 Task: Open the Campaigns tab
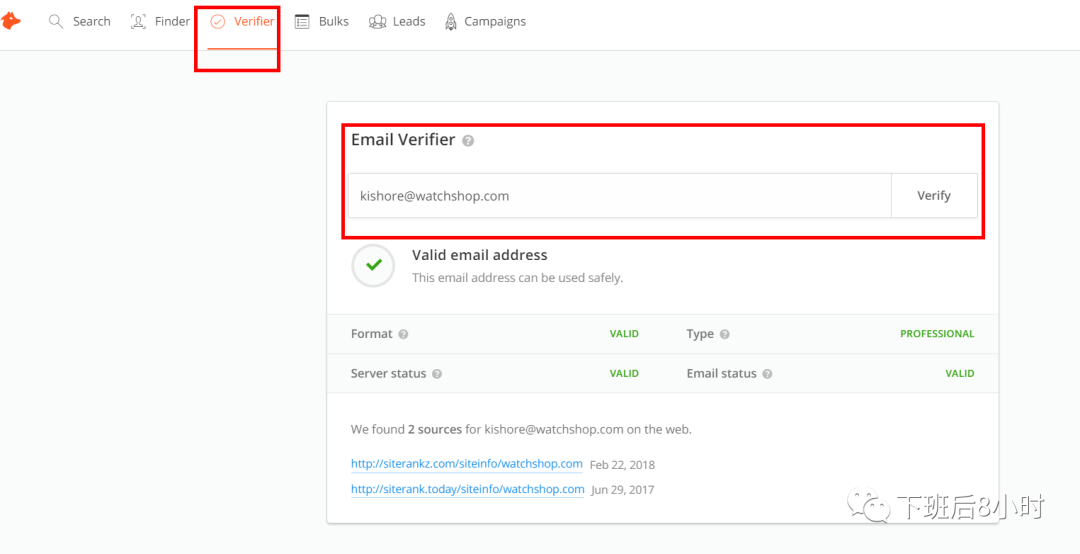coord(494,21)
